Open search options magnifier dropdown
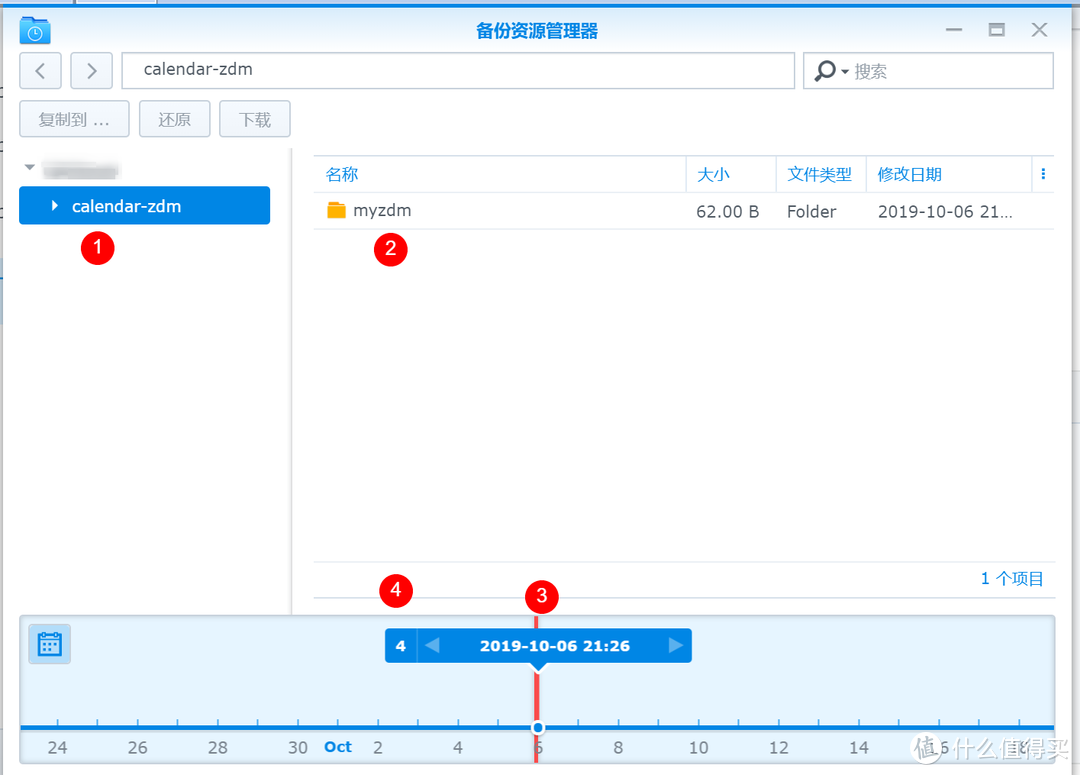The width and height of the screenshot is (1080, 775). pos(831,71)
